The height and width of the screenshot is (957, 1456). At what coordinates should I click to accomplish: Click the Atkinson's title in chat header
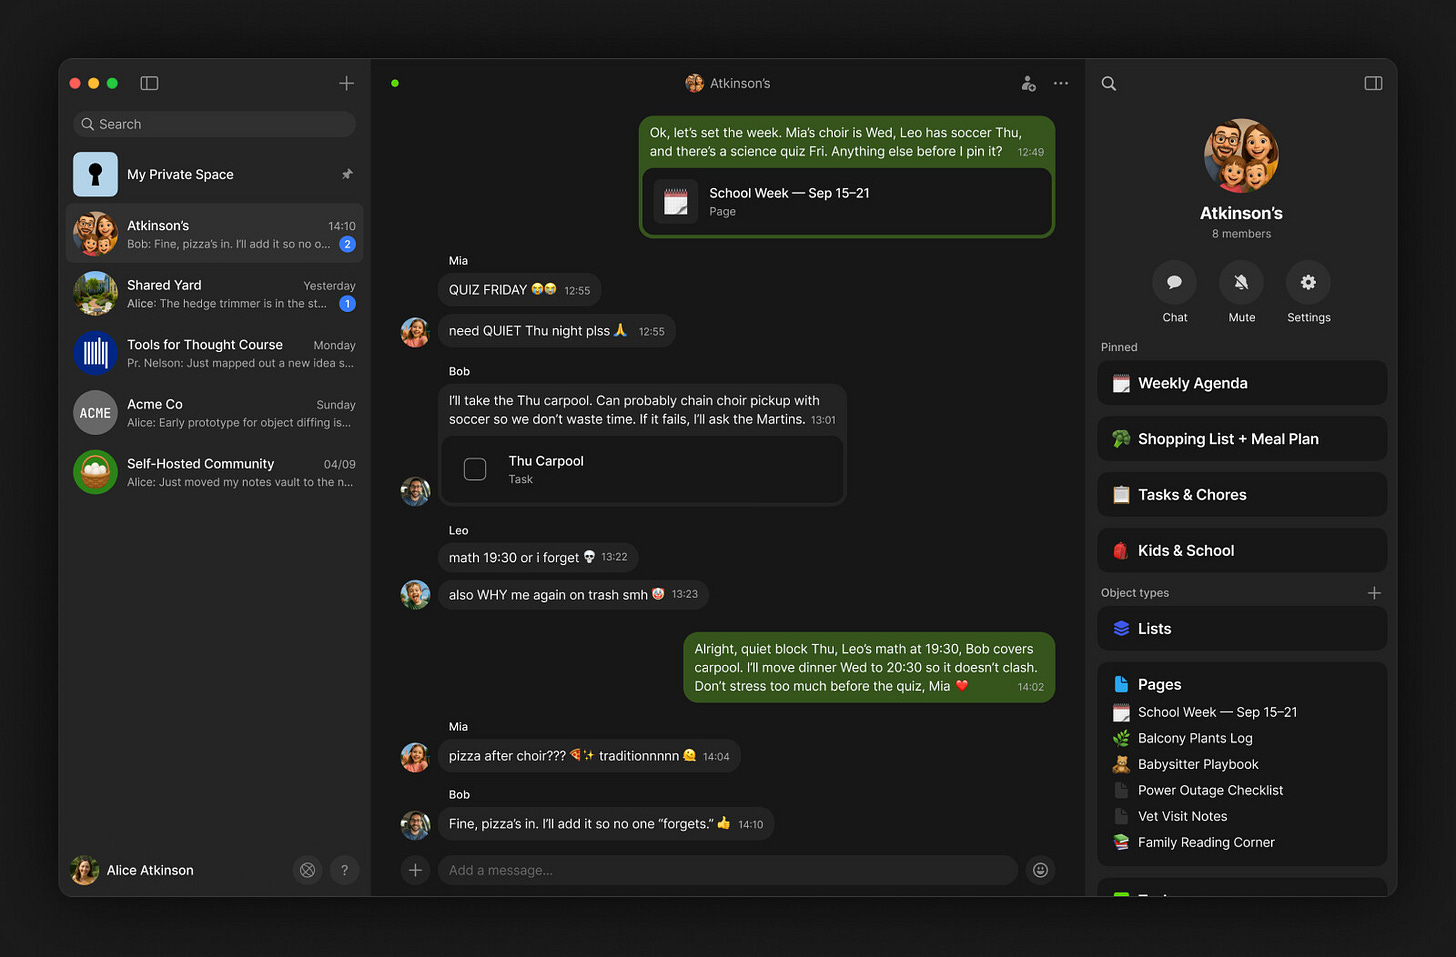[x=728, y=83]
